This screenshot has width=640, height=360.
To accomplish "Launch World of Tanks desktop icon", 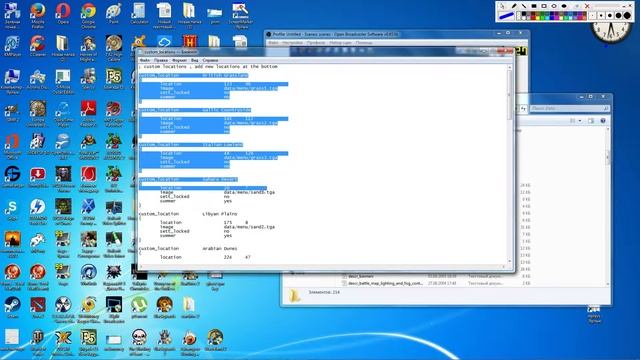I will click(38, 342).
